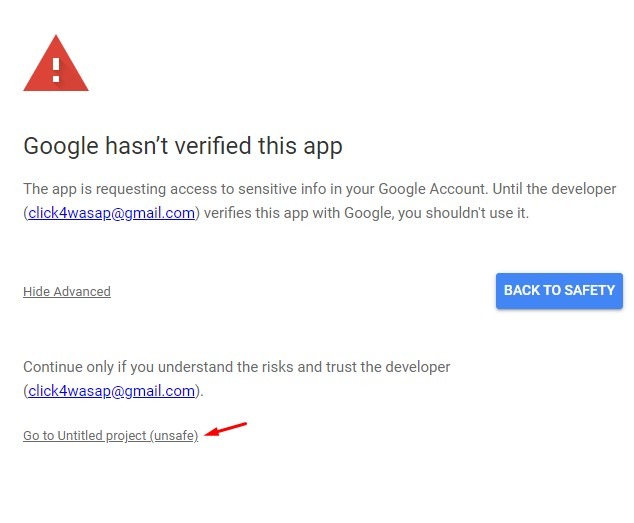Click the text 'Until the developer'
The width and height of the screenshot is (634, 523).
(554, 189)
